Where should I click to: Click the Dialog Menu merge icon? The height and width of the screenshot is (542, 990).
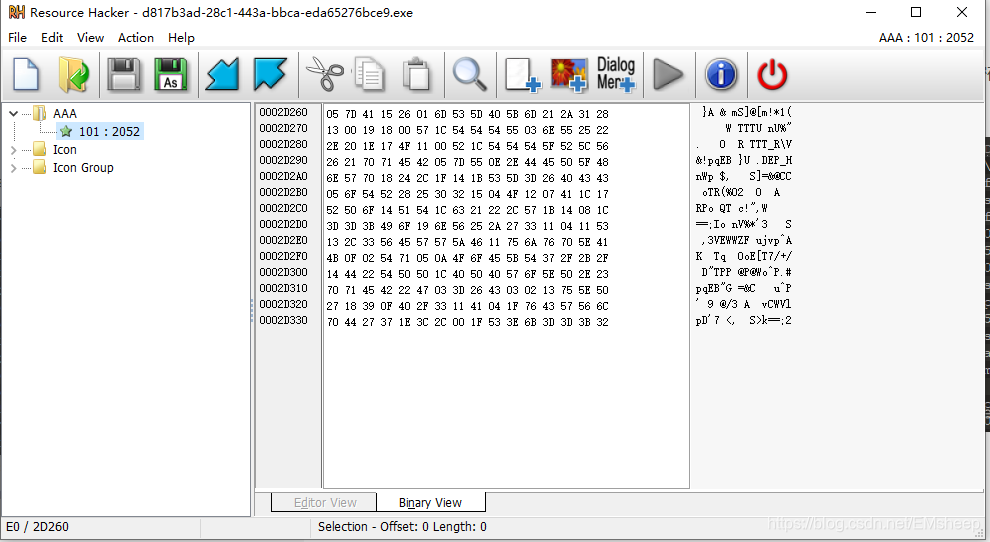[x=616, y=75]
